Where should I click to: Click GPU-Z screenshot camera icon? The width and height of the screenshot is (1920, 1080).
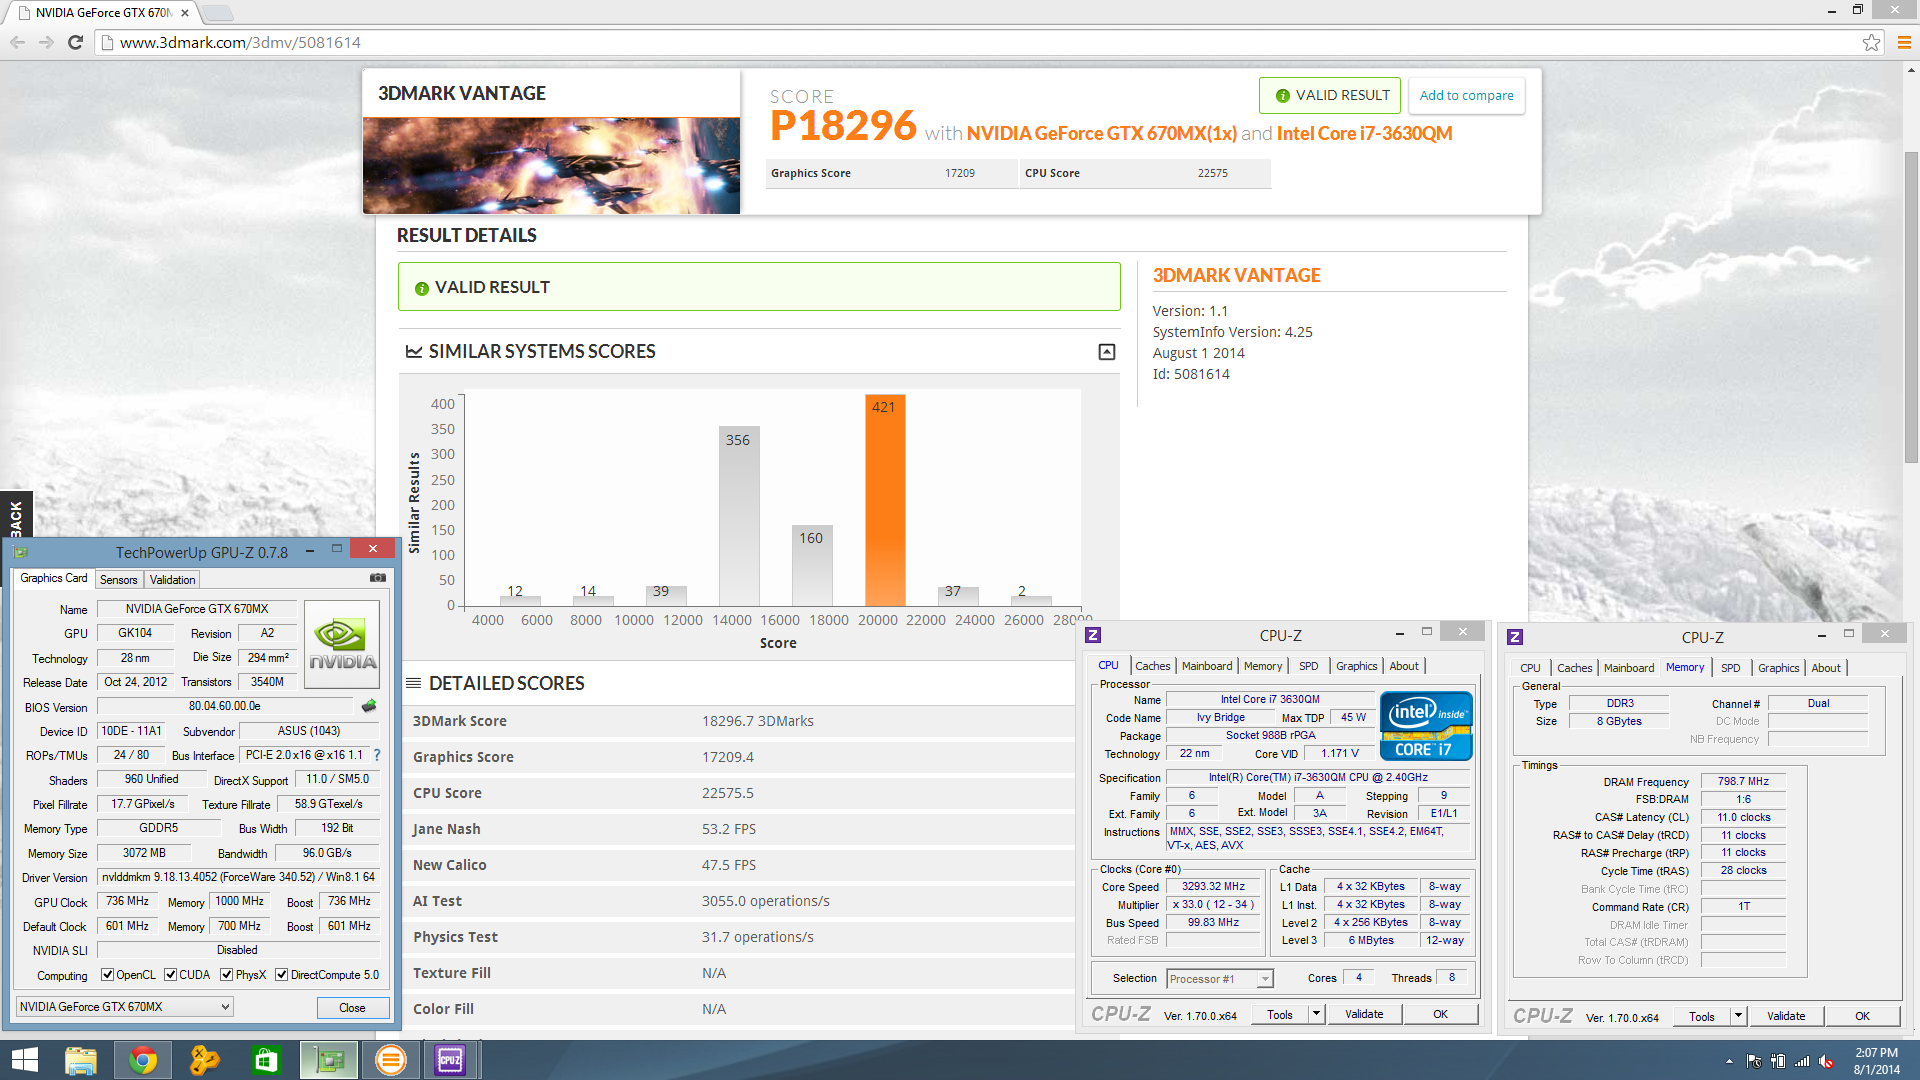point(378,578)
